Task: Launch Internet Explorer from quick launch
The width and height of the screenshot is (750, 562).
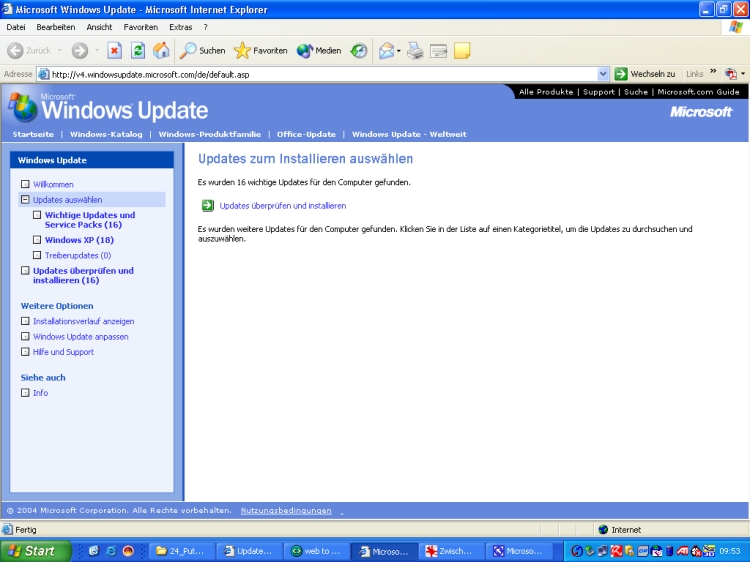Action: (x=111, y=551)
